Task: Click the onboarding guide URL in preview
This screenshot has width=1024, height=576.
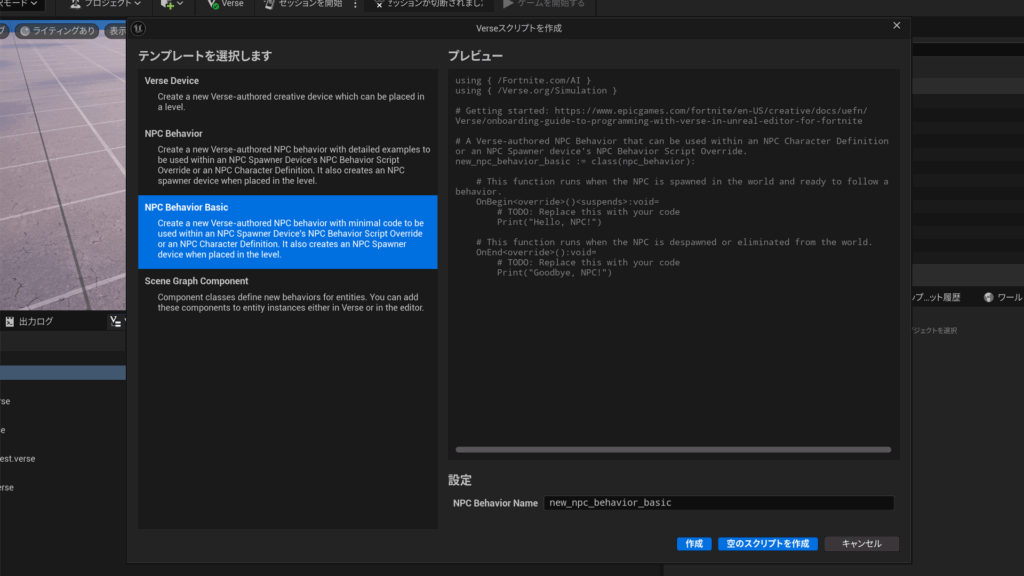Action: 661,116
